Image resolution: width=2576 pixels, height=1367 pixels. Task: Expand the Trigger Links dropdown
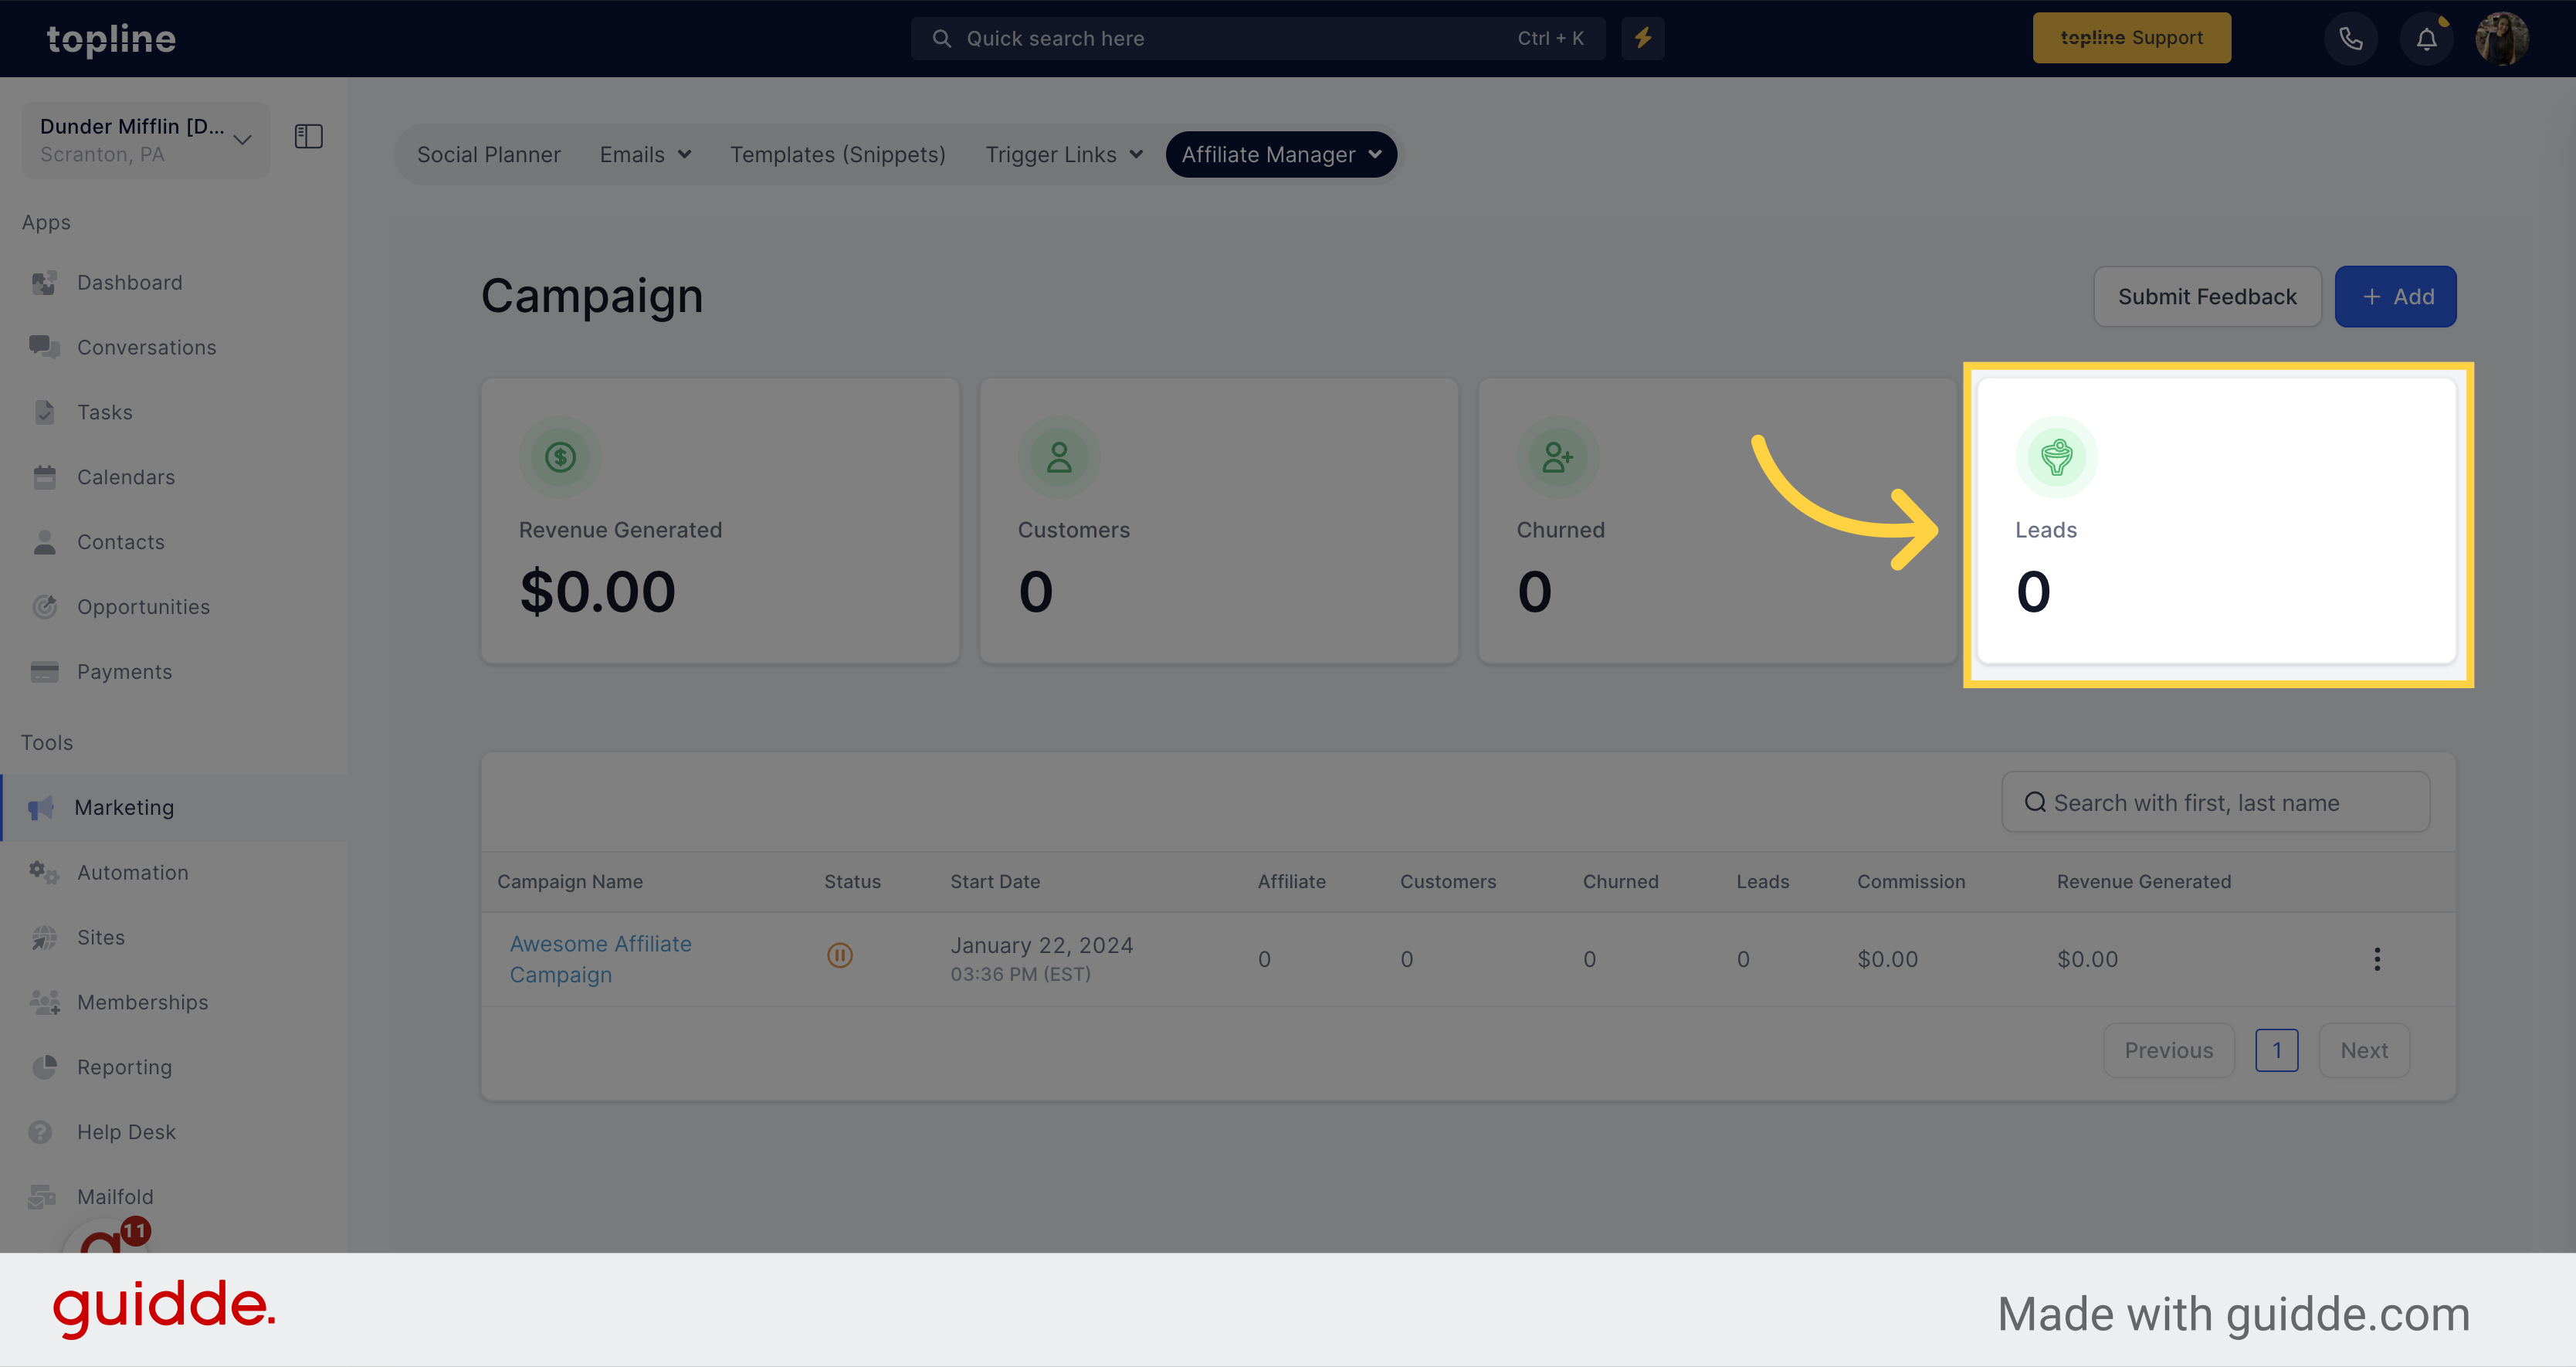[1063, 155]
